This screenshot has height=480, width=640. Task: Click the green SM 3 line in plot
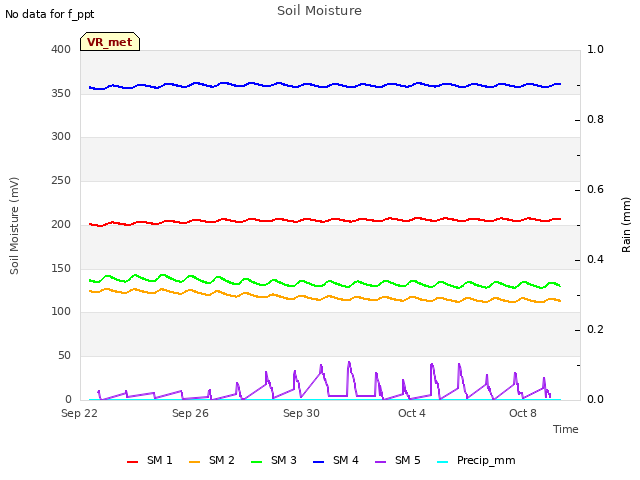325,283
